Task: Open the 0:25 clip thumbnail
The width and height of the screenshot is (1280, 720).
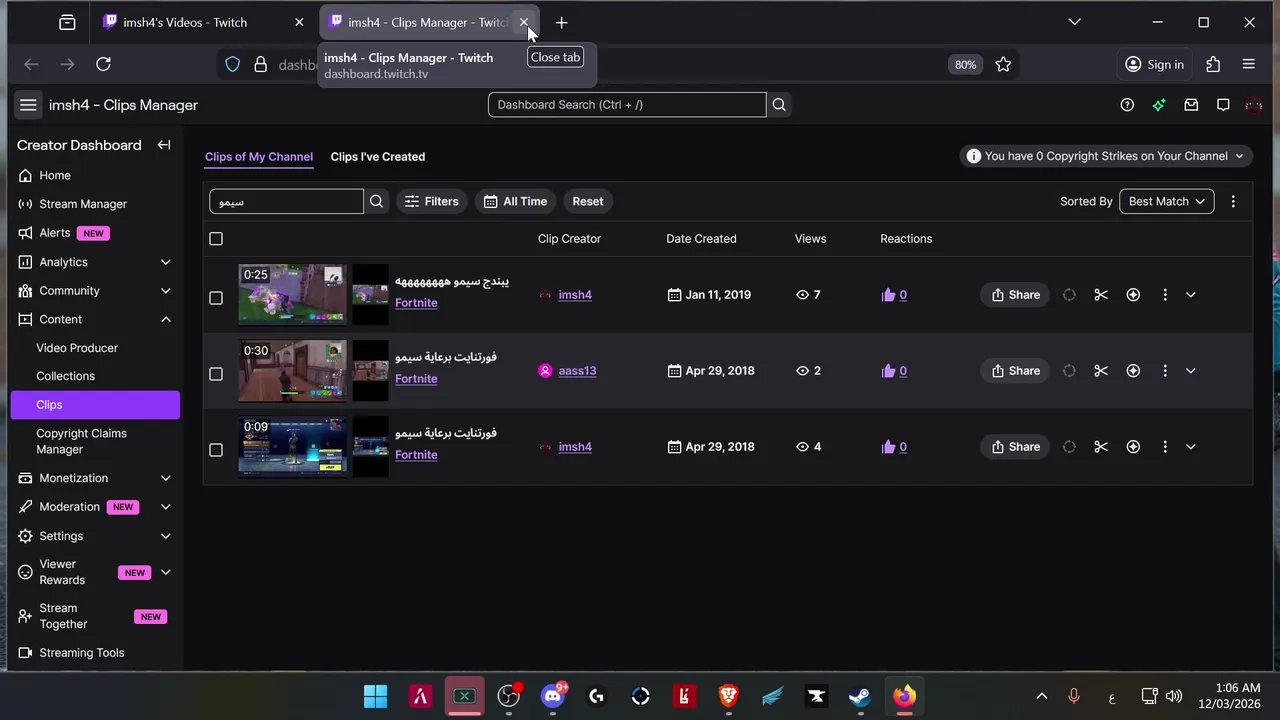Action: [x=292, y=295]
